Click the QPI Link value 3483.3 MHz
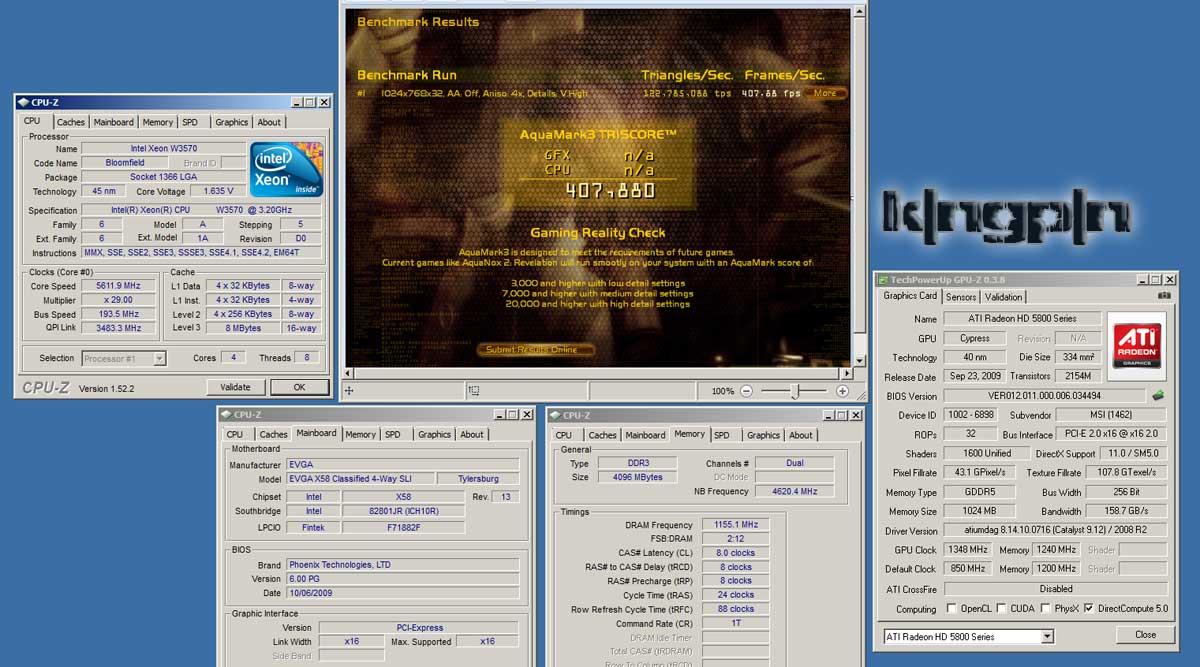This screenshot has width=1200, height=667. point(117,328)
